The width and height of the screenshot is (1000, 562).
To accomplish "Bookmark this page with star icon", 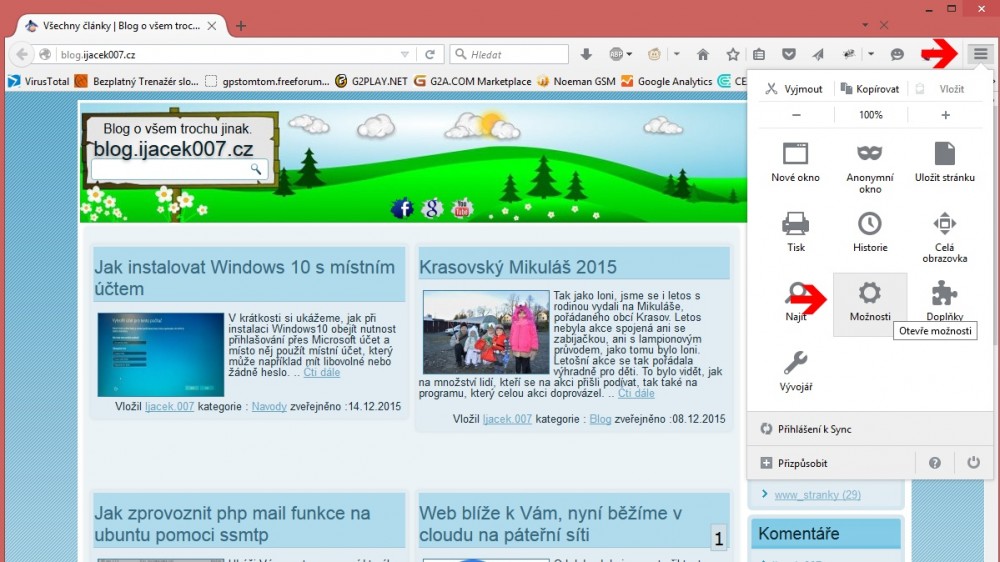I will pyautogui.click(x=732, y=54).
